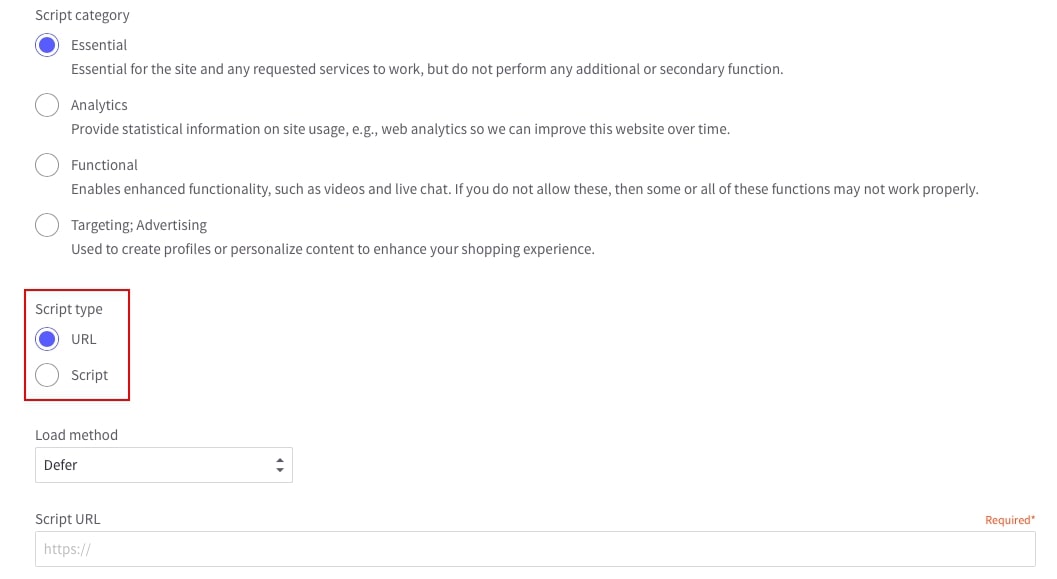Click the Essential category description sentence
This screenshot has height=579, width=1057.
(426, 70)
